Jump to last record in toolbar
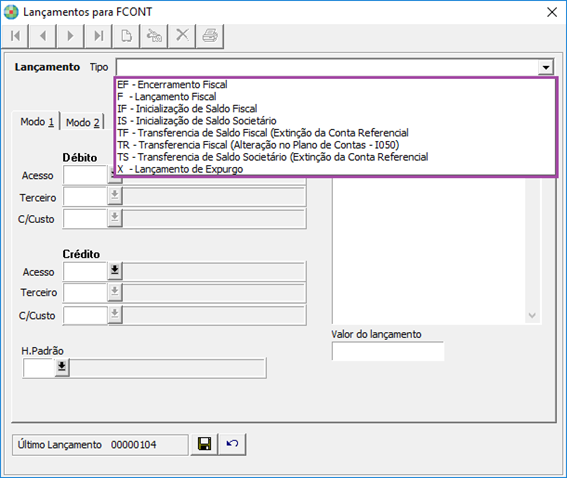 98,36
